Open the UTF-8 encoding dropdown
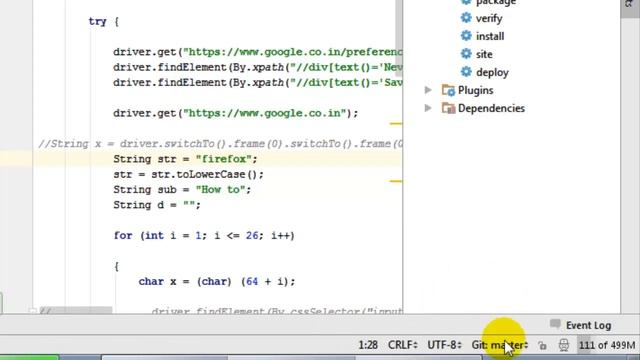640x360 pixels. [444, 345]
